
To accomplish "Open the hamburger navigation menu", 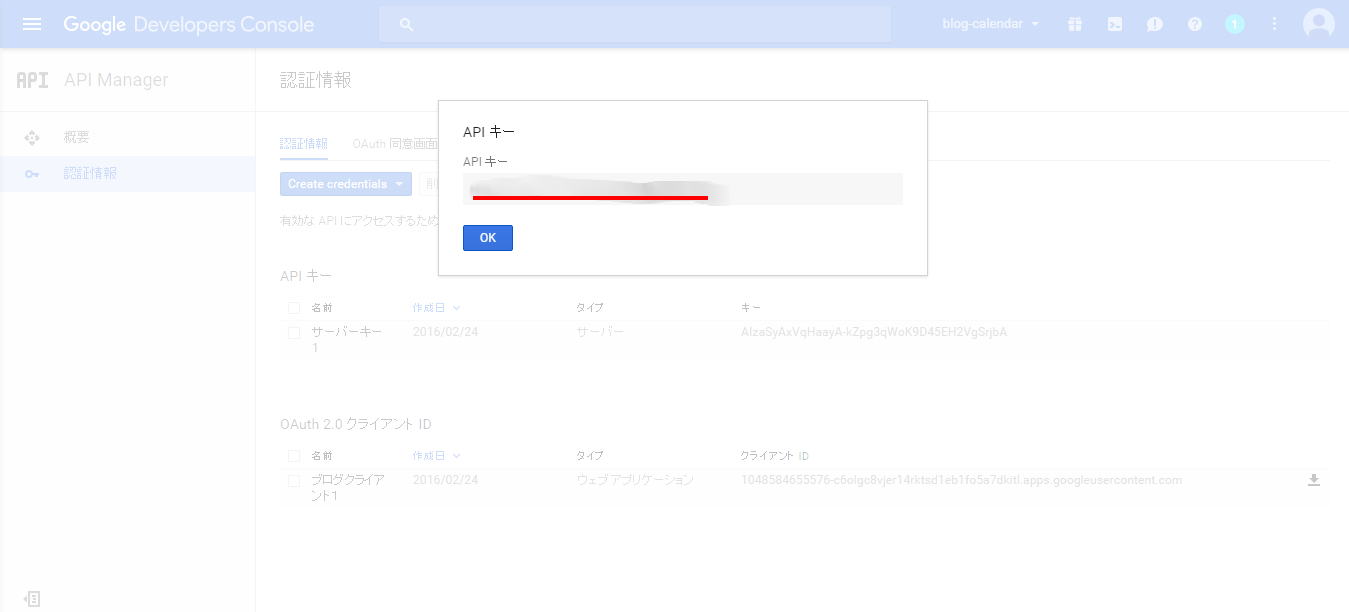I will tap(32, 24).
